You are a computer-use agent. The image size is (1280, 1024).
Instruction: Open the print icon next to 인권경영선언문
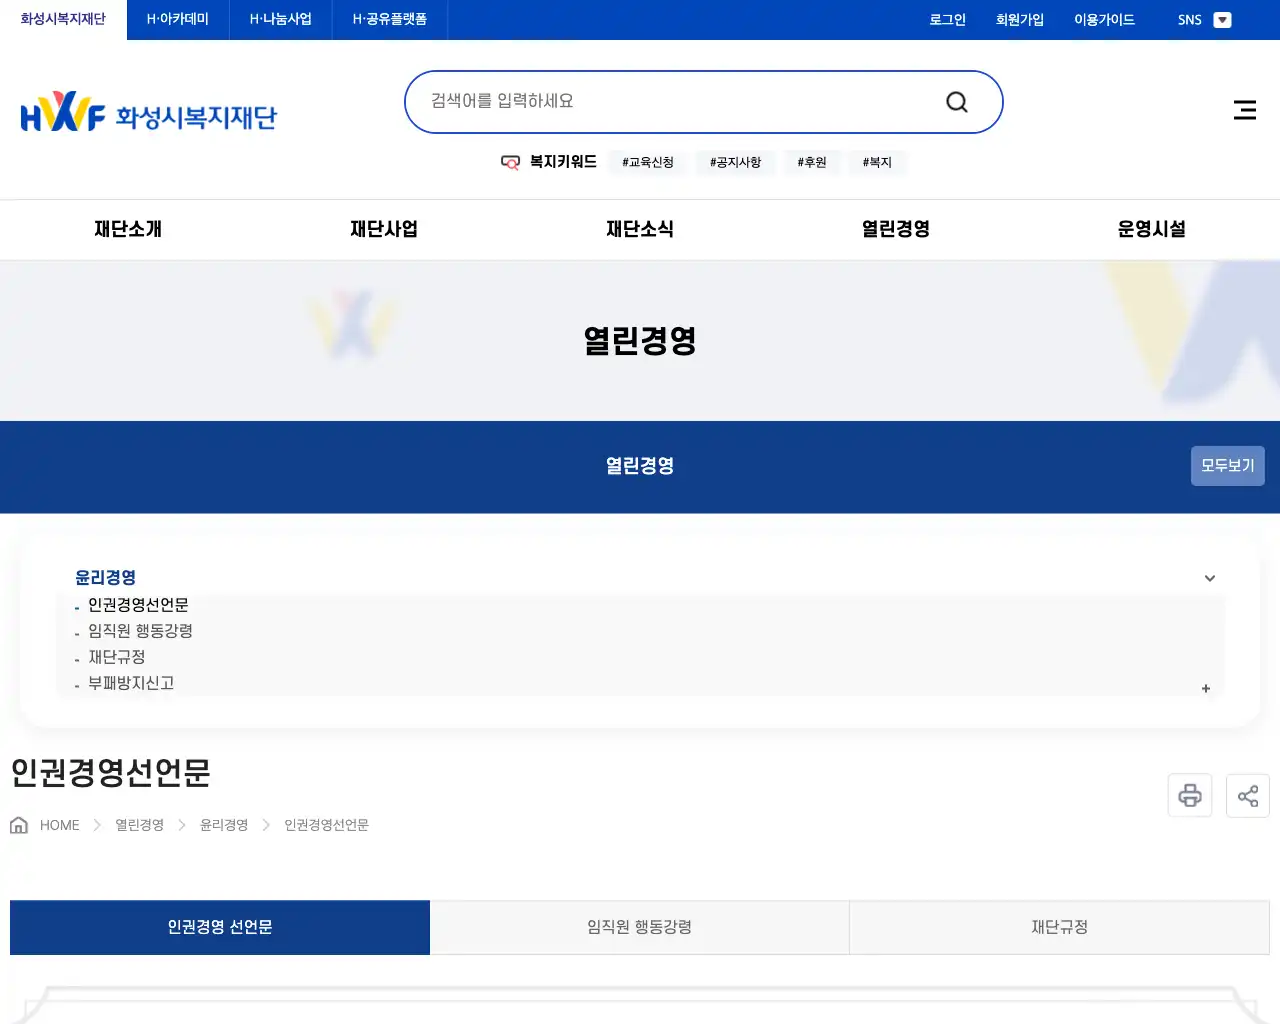[x=1189, y=795]
